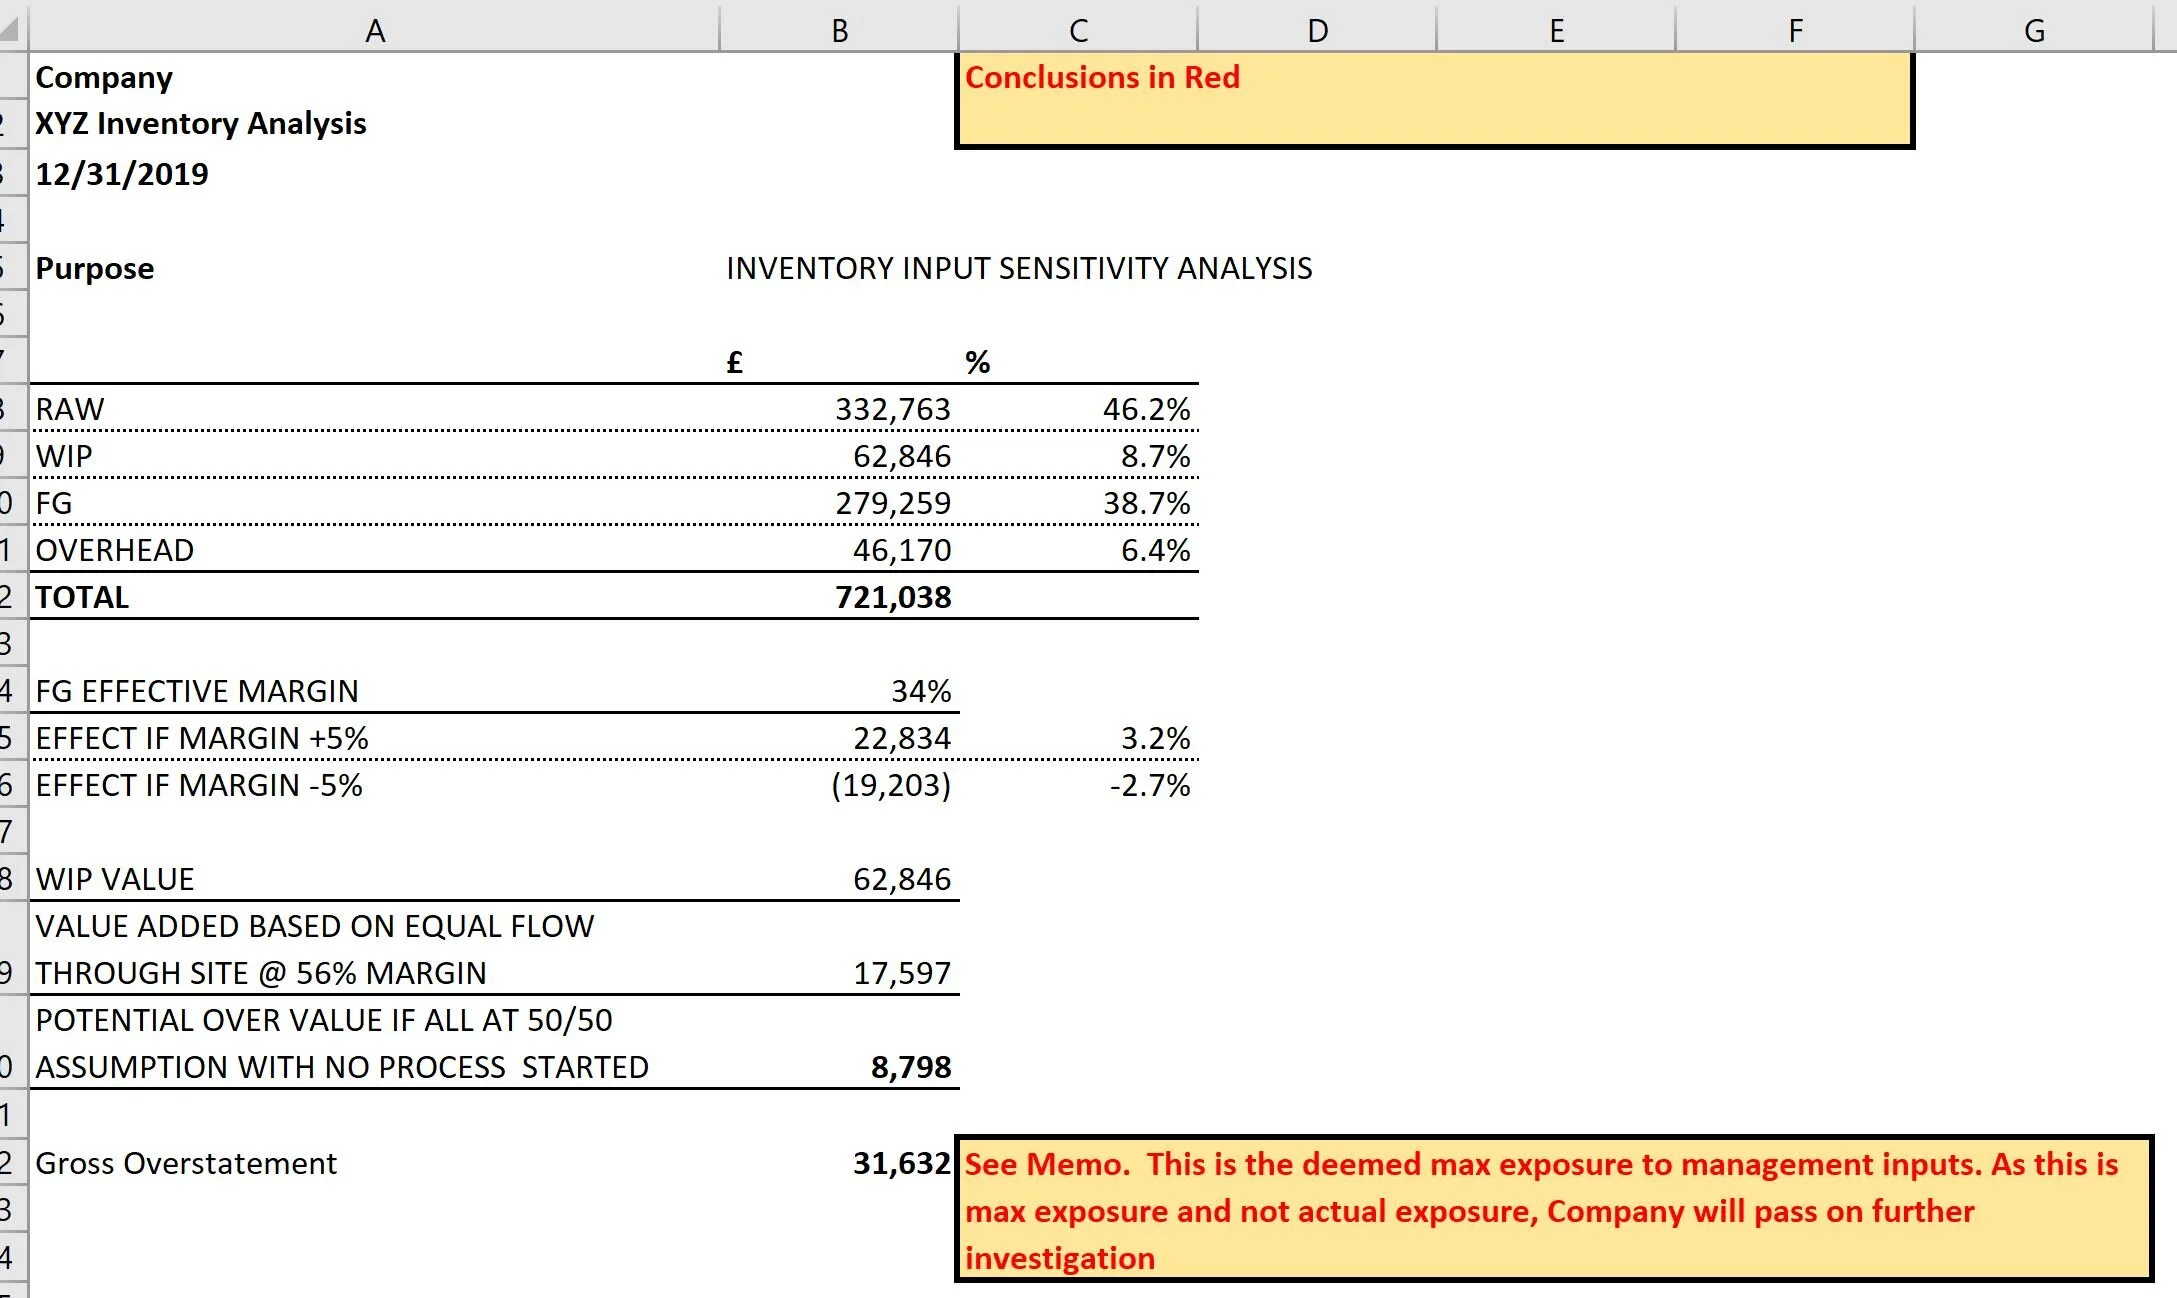The image size is (2177, 1298).
Task: Click TOTAL value 721,038 cell
Action: (892, 597)
